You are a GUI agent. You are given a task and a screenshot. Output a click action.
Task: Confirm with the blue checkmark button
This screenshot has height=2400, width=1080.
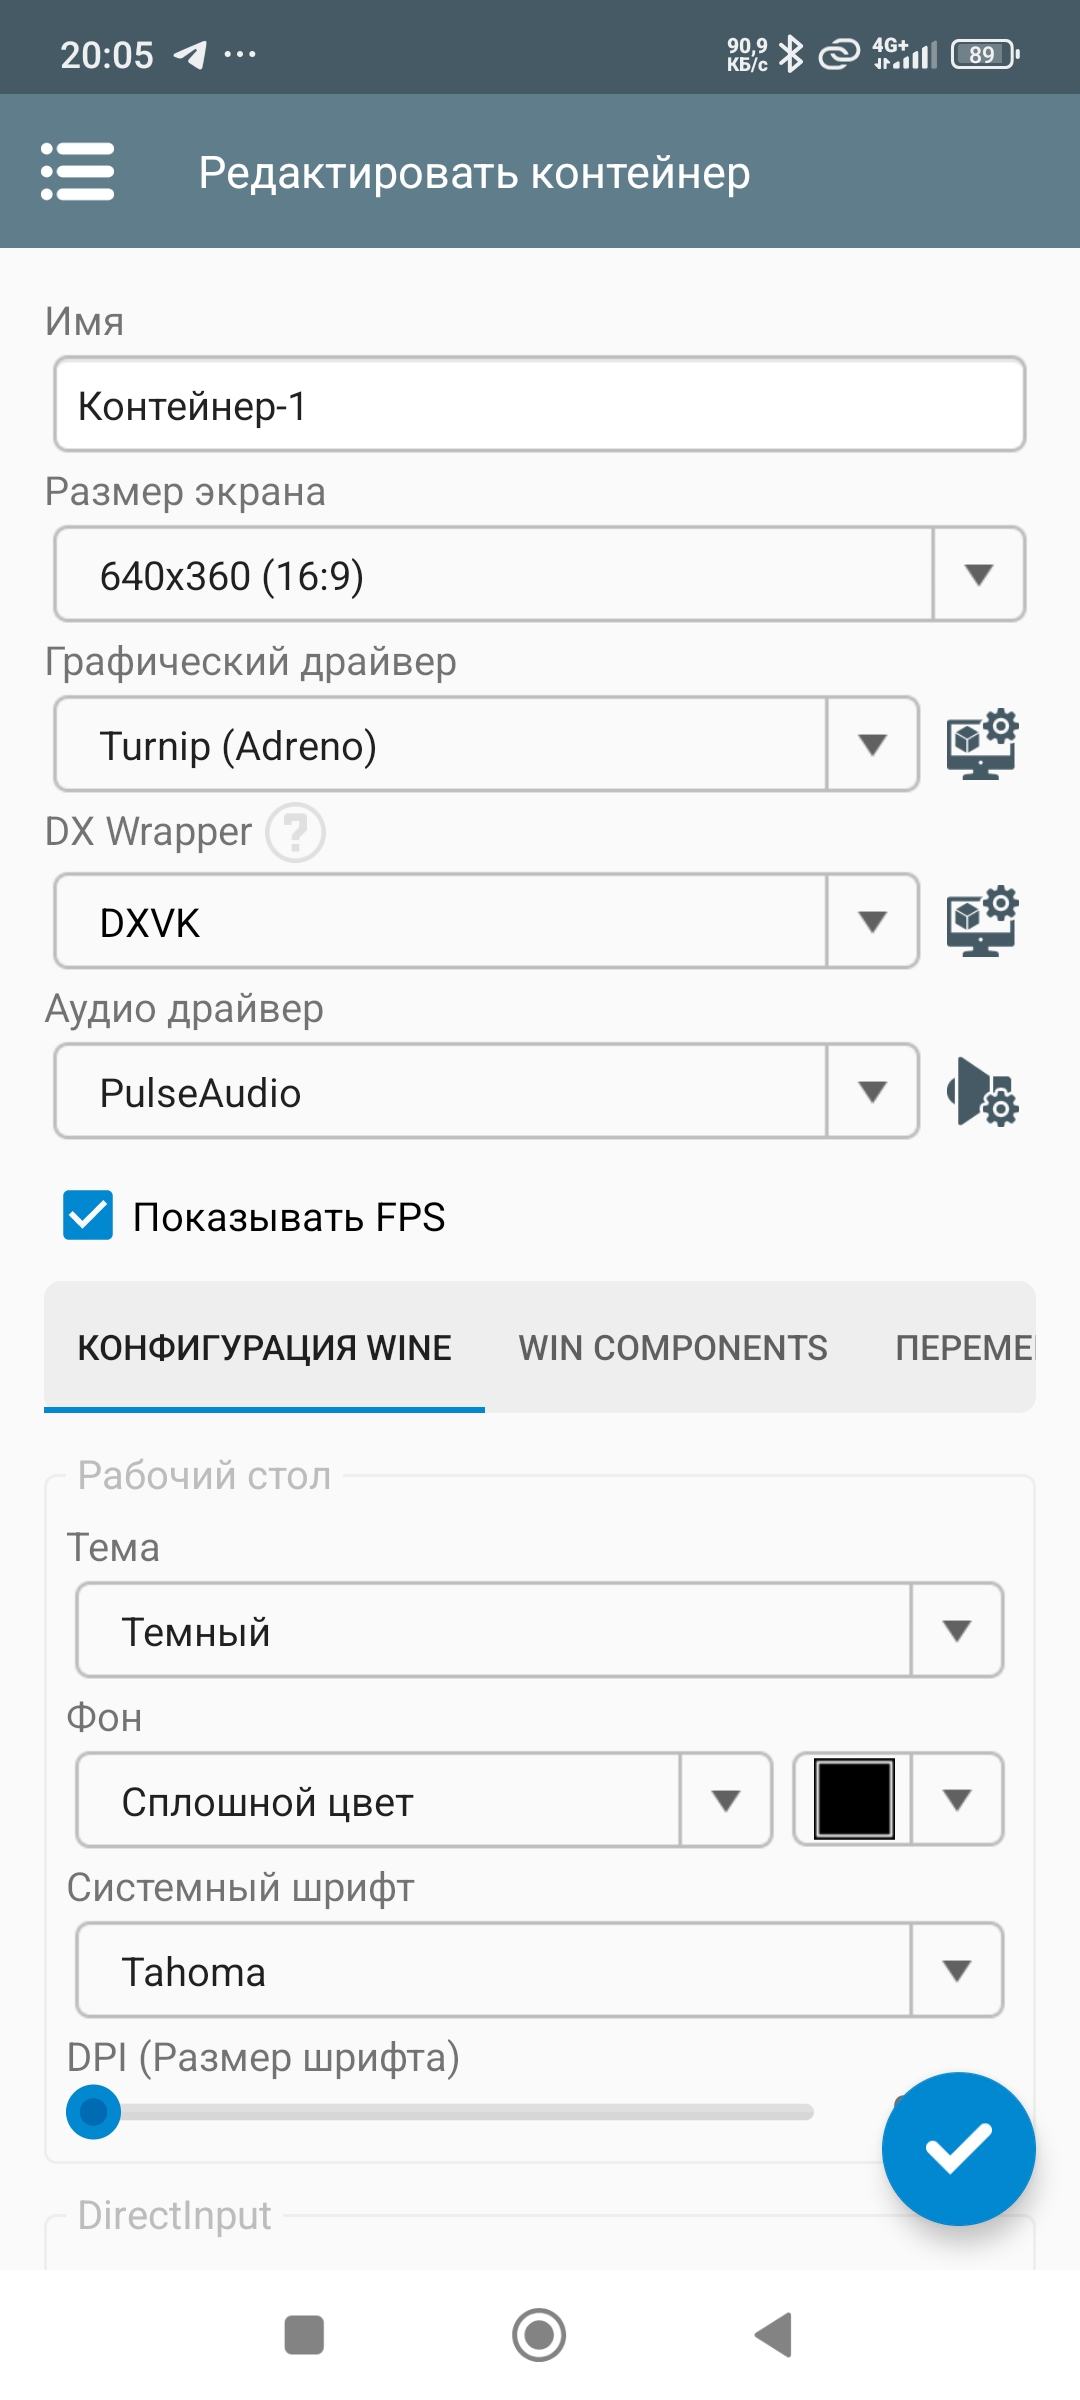pos(958,2148)
